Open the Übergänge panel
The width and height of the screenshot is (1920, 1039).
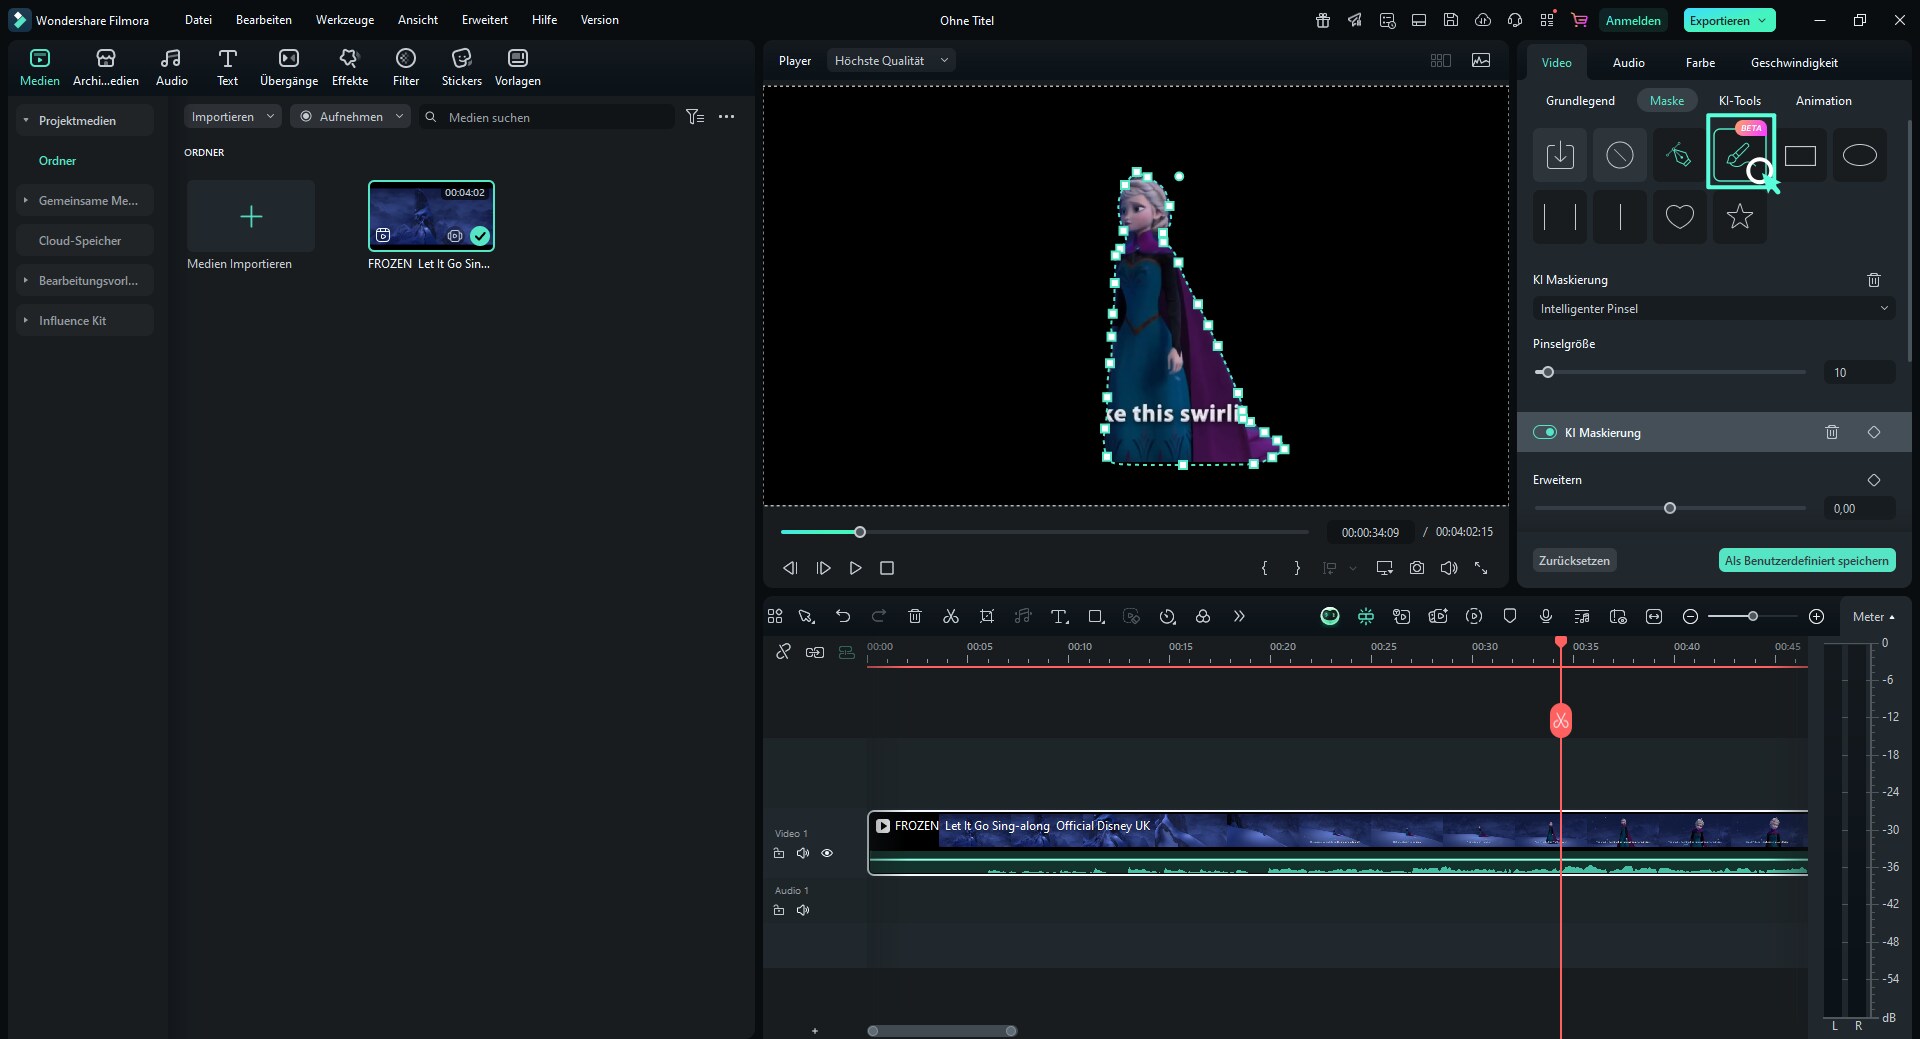(289, 67)
